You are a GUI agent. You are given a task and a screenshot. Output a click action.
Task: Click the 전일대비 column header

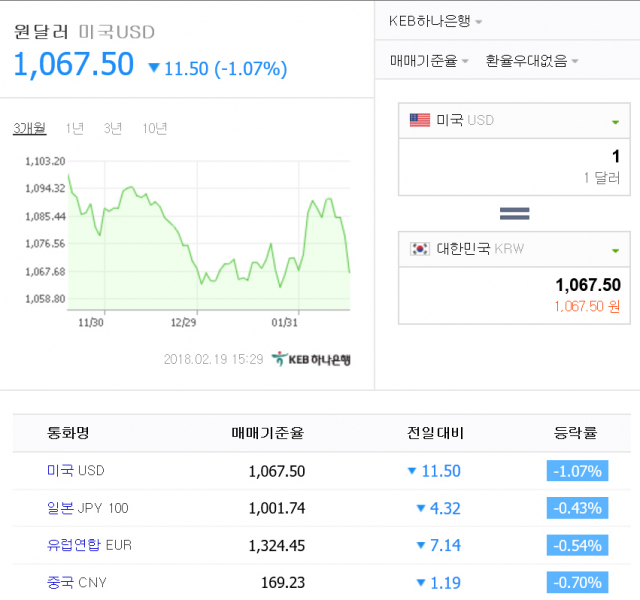(x=436, y=433)
